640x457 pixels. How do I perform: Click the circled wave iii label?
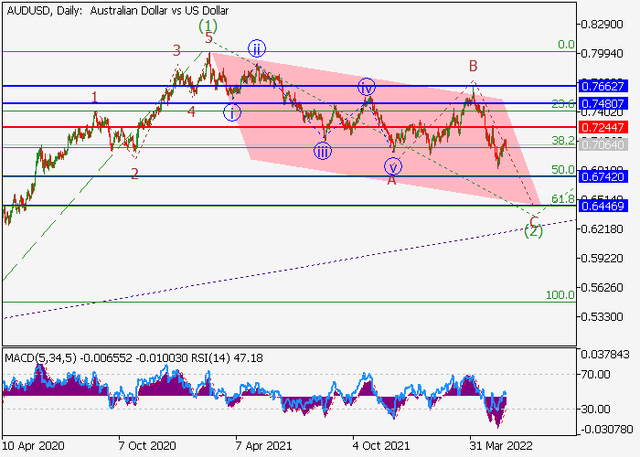[323, 151]
